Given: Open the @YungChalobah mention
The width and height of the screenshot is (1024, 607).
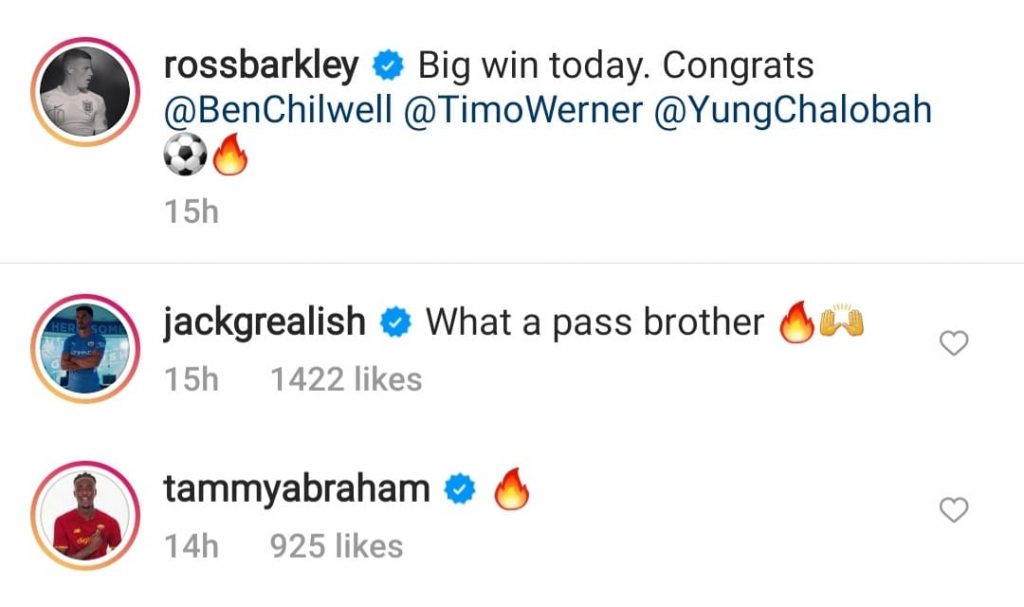Looking at the screenshot, I should 792,110.
